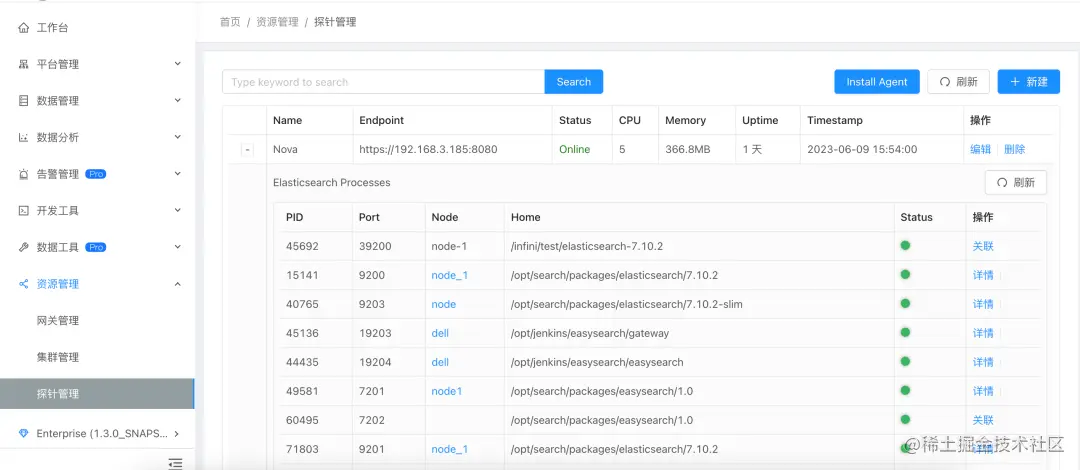The height and width of the screenshot is (470, 1080).
Task: Open the dell link on port 19203
Action: pyautogui.click(x=440, y=333)
